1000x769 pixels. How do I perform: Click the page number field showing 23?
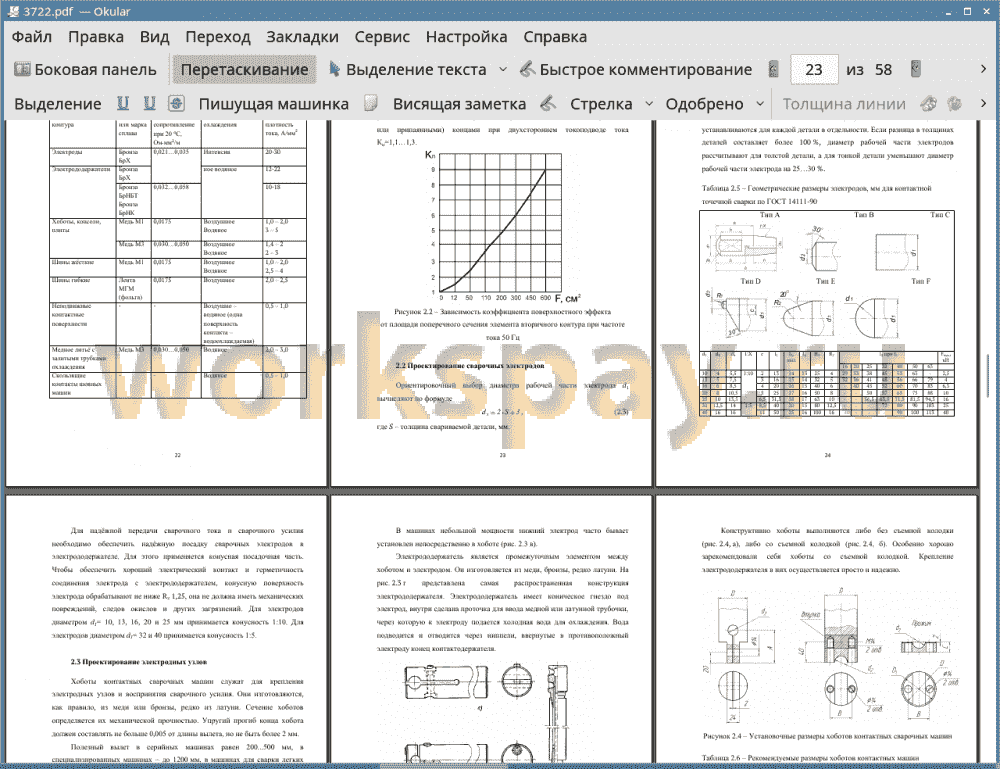814,70
